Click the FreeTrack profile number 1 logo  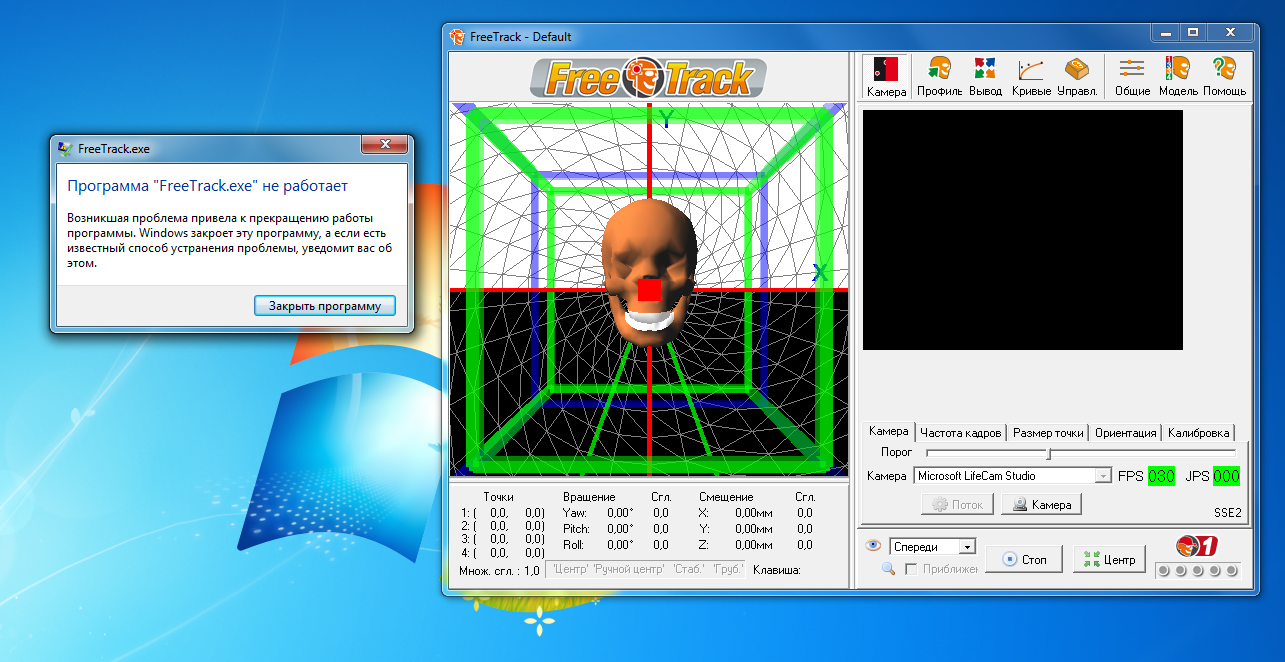[x=1196, y=546]
